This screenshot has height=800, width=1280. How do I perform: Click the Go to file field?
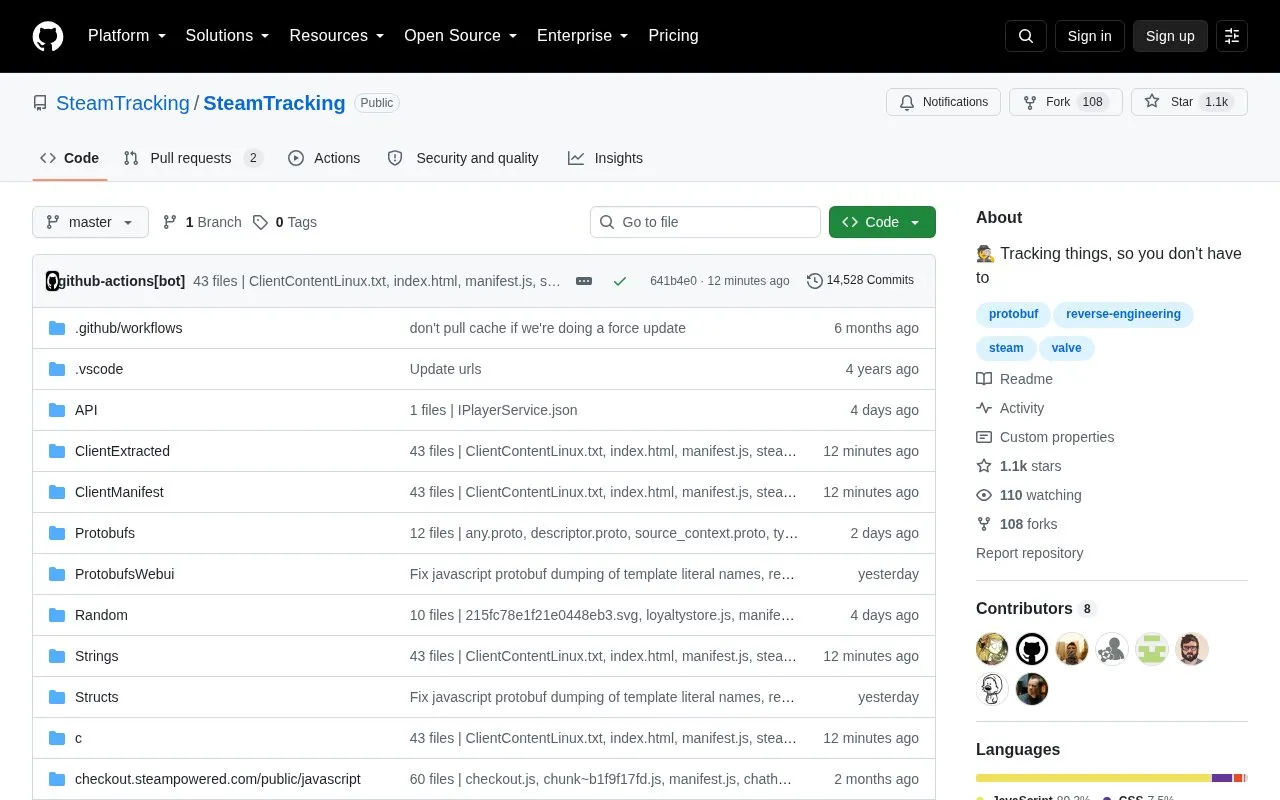(705, 222)
